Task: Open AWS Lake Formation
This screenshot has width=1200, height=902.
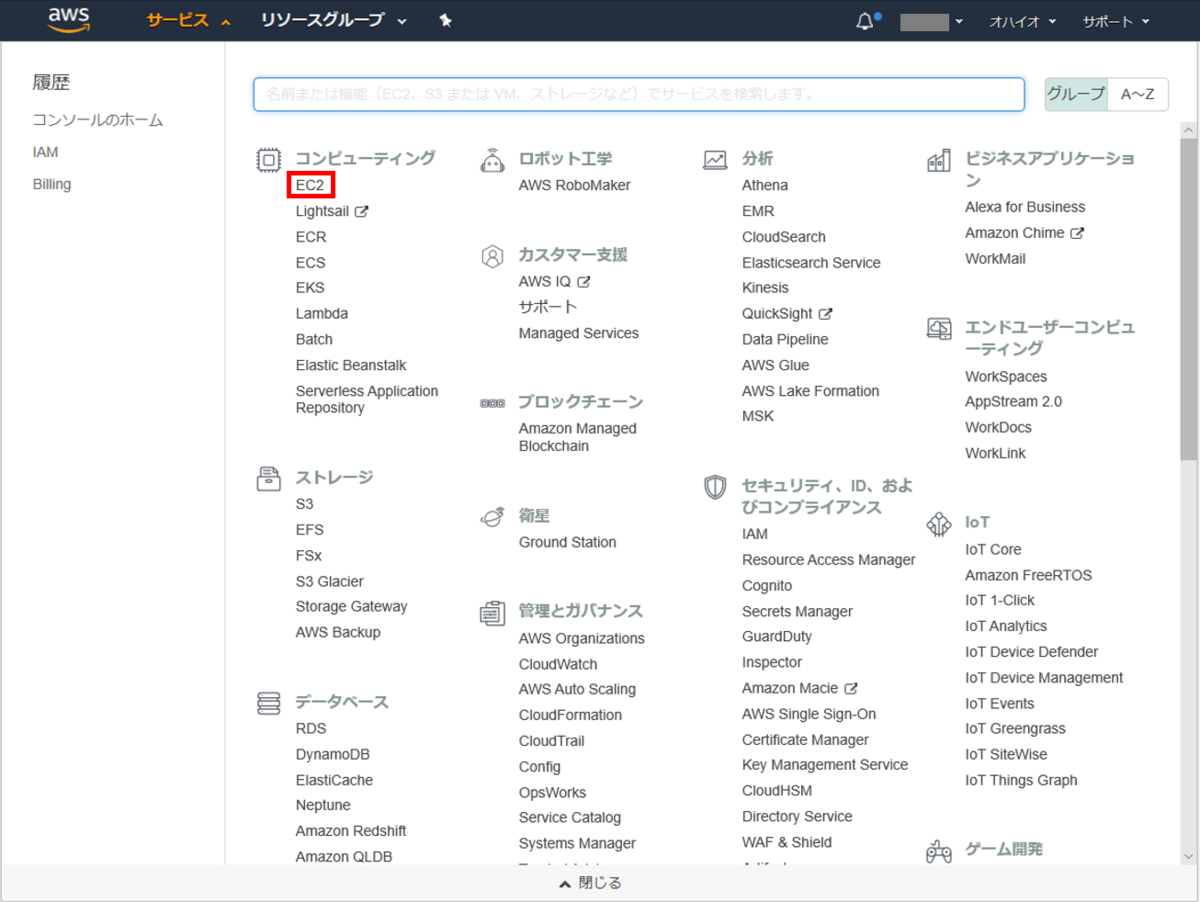Action: click(x=811, y=391)
